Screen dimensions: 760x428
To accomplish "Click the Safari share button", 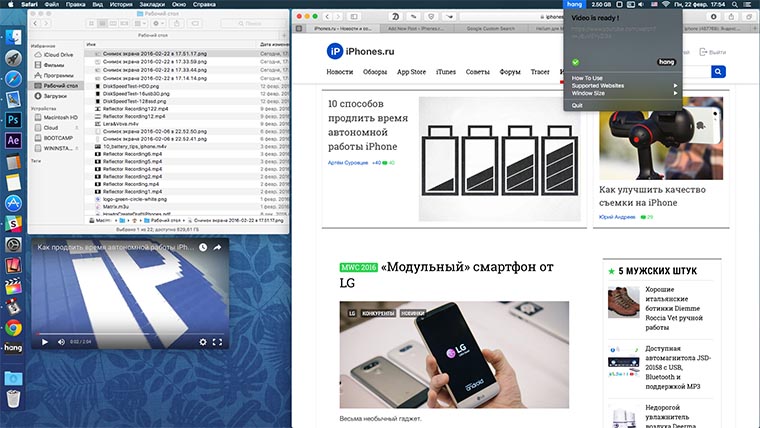I will tap(731, 16).
